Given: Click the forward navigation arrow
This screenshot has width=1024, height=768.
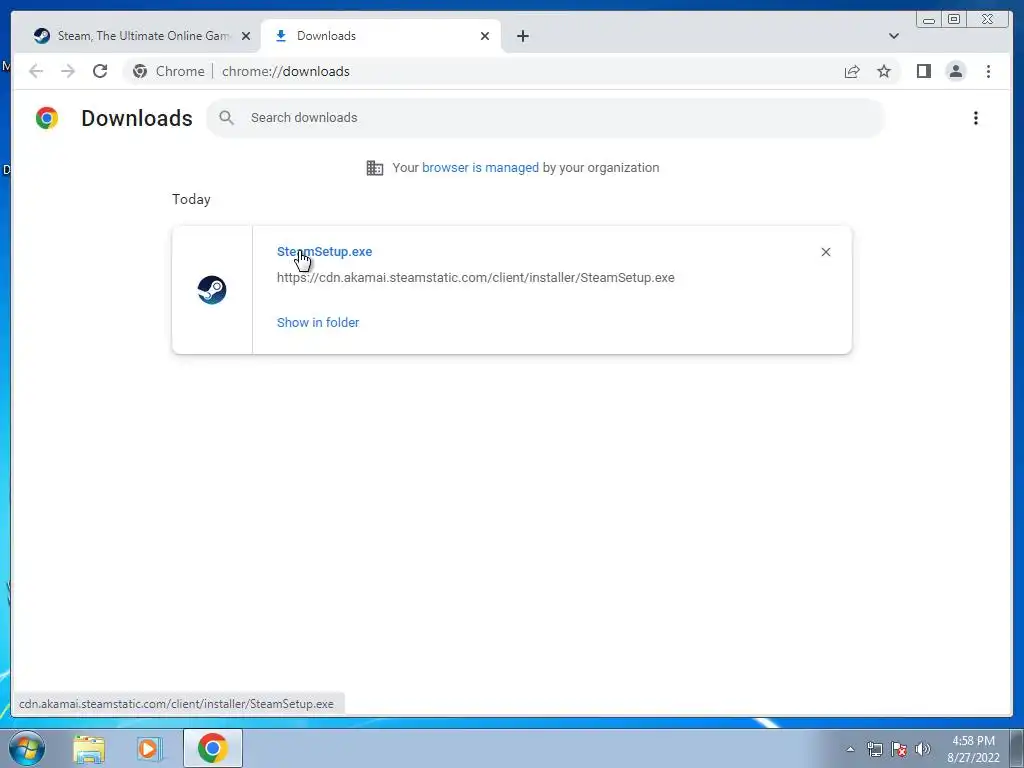Looking at the screenshot, I should point(68,71).
